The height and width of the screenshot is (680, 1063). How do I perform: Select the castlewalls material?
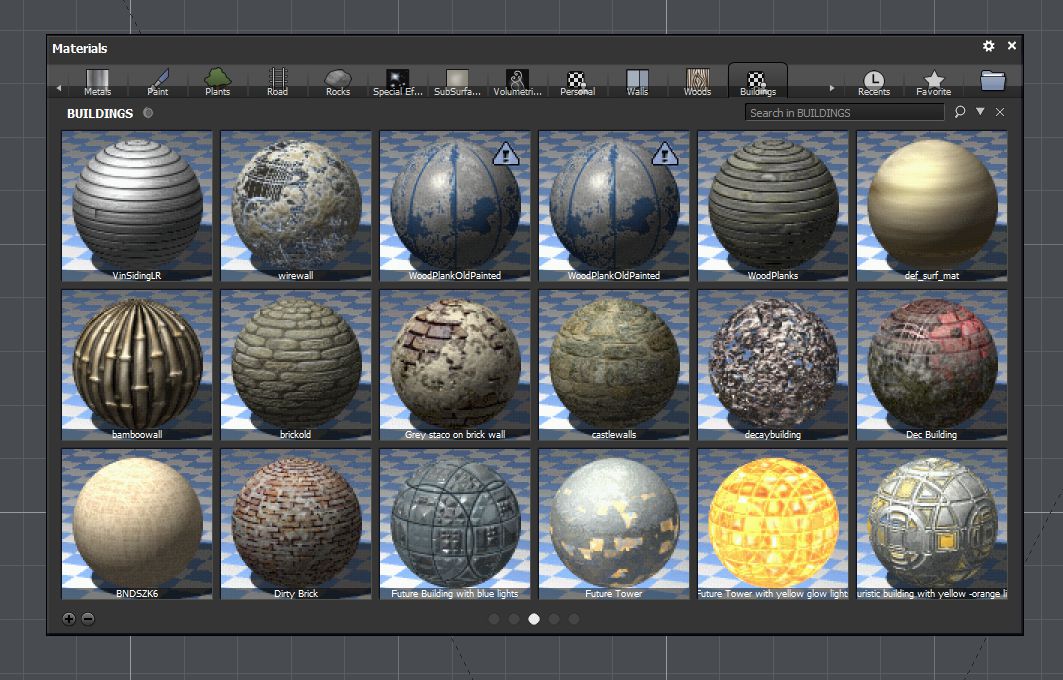click(614, 365)
